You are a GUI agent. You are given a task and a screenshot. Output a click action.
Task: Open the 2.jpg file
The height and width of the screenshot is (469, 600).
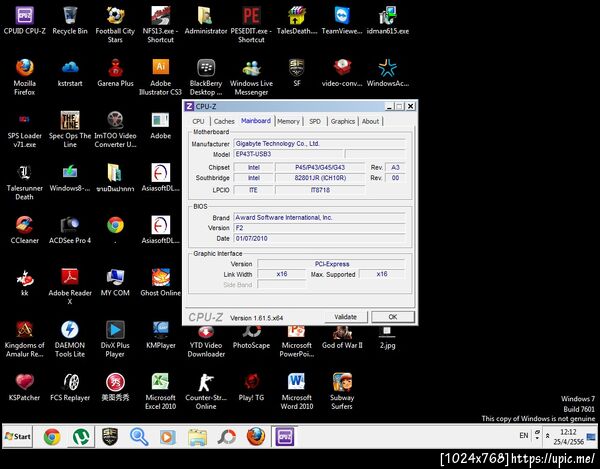tap(388, 337)
